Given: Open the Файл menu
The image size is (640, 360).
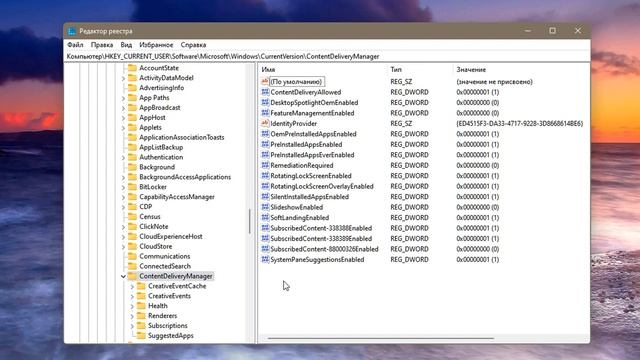Looking at the screenshot, I should (x=75, y=45).
